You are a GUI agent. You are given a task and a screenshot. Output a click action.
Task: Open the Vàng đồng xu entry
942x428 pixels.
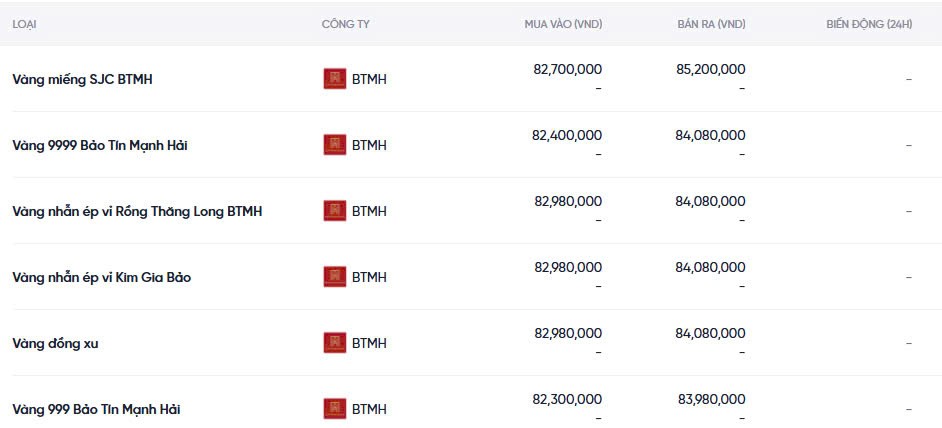[x=55, y=343]
